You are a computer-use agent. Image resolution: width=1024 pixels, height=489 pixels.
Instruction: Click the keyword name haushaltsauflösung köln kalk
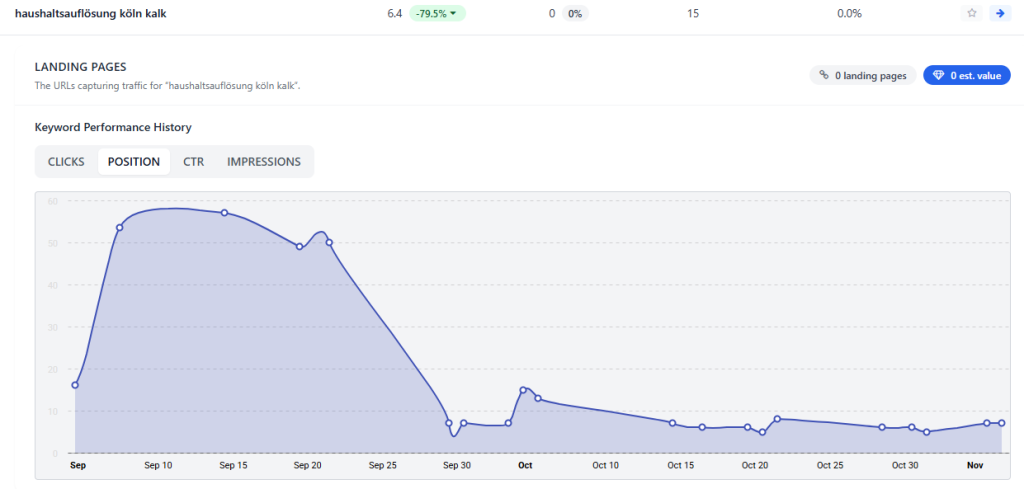click(x=83, y=14)
